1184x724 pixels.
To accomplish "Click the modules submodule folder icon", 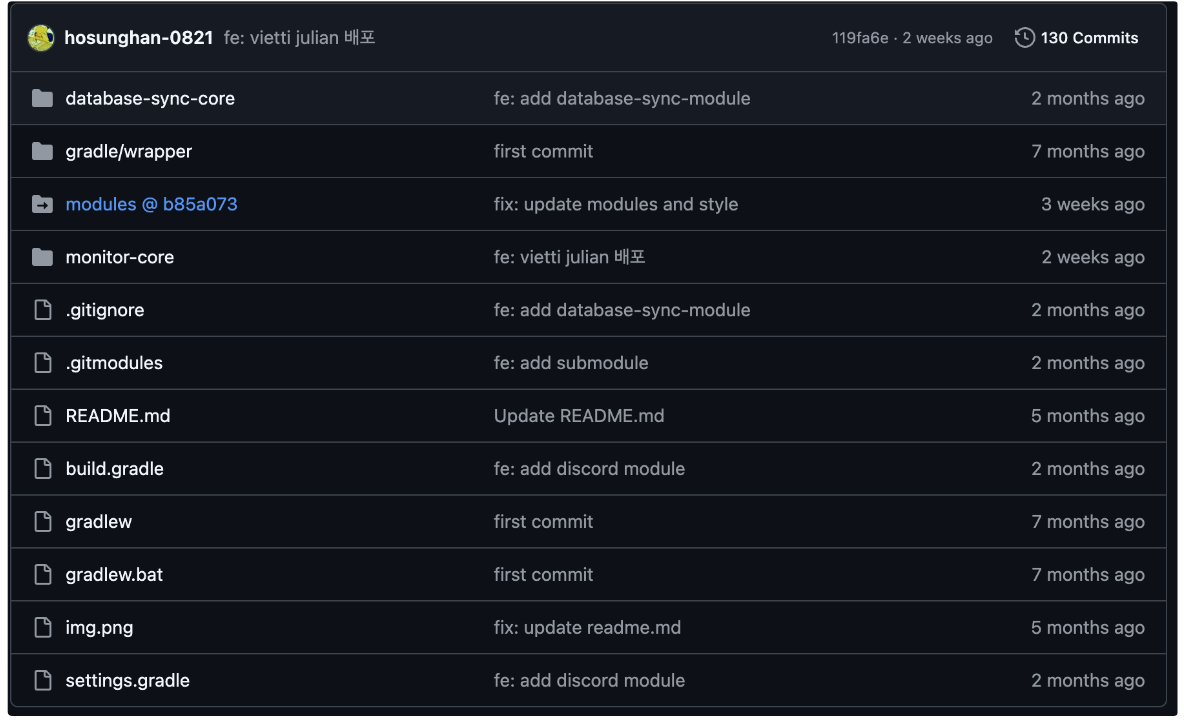I will pyautogui.click(x=42, y=204).
